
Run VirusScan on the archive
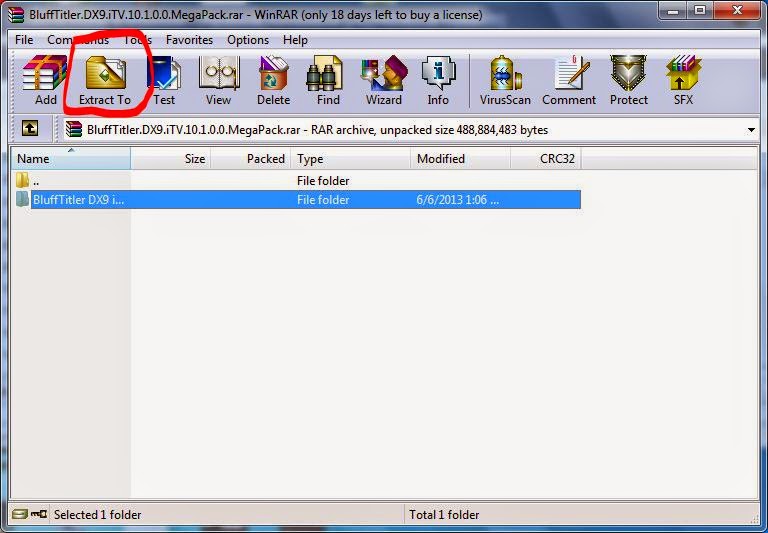505,73
